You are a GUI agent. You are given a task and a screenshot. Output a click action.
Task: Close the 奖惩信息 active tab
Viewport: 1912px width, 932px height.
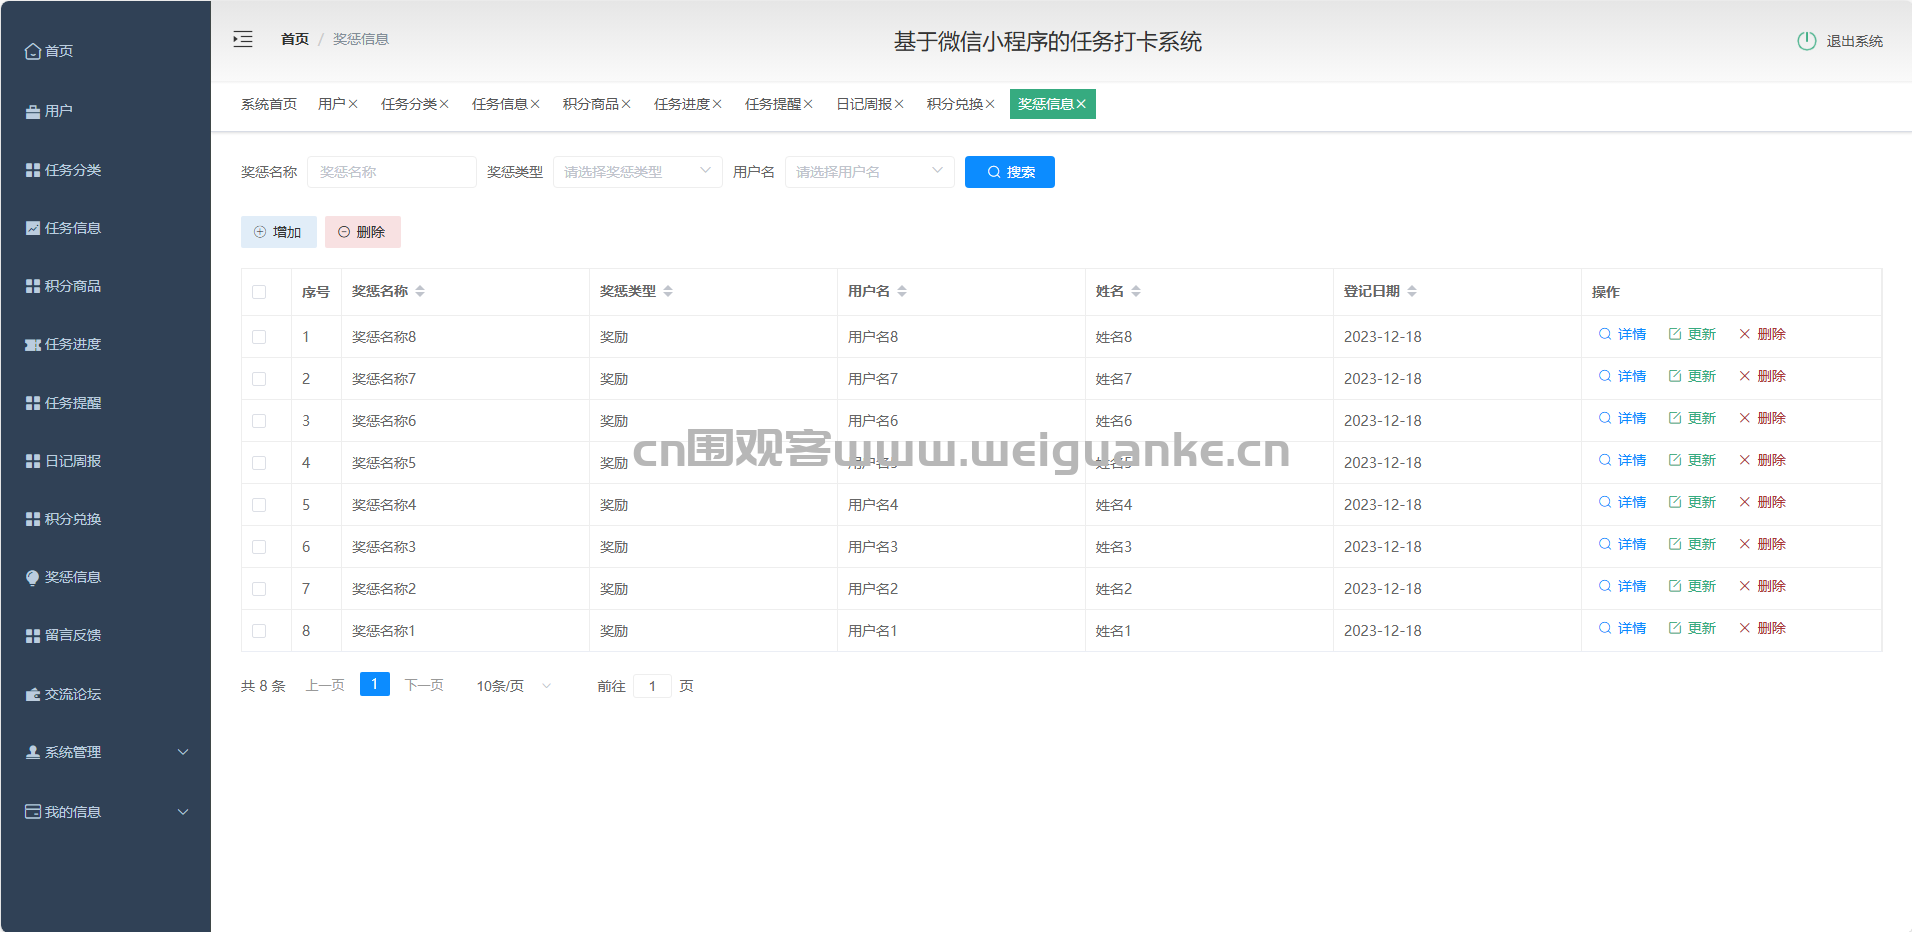tap(1081, 104)
